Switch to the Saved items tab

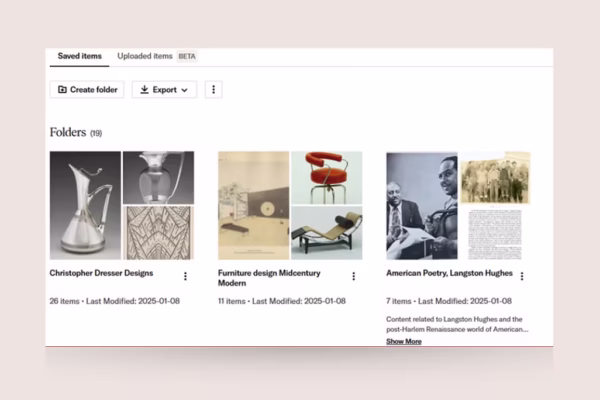click(x=80, y=56)
